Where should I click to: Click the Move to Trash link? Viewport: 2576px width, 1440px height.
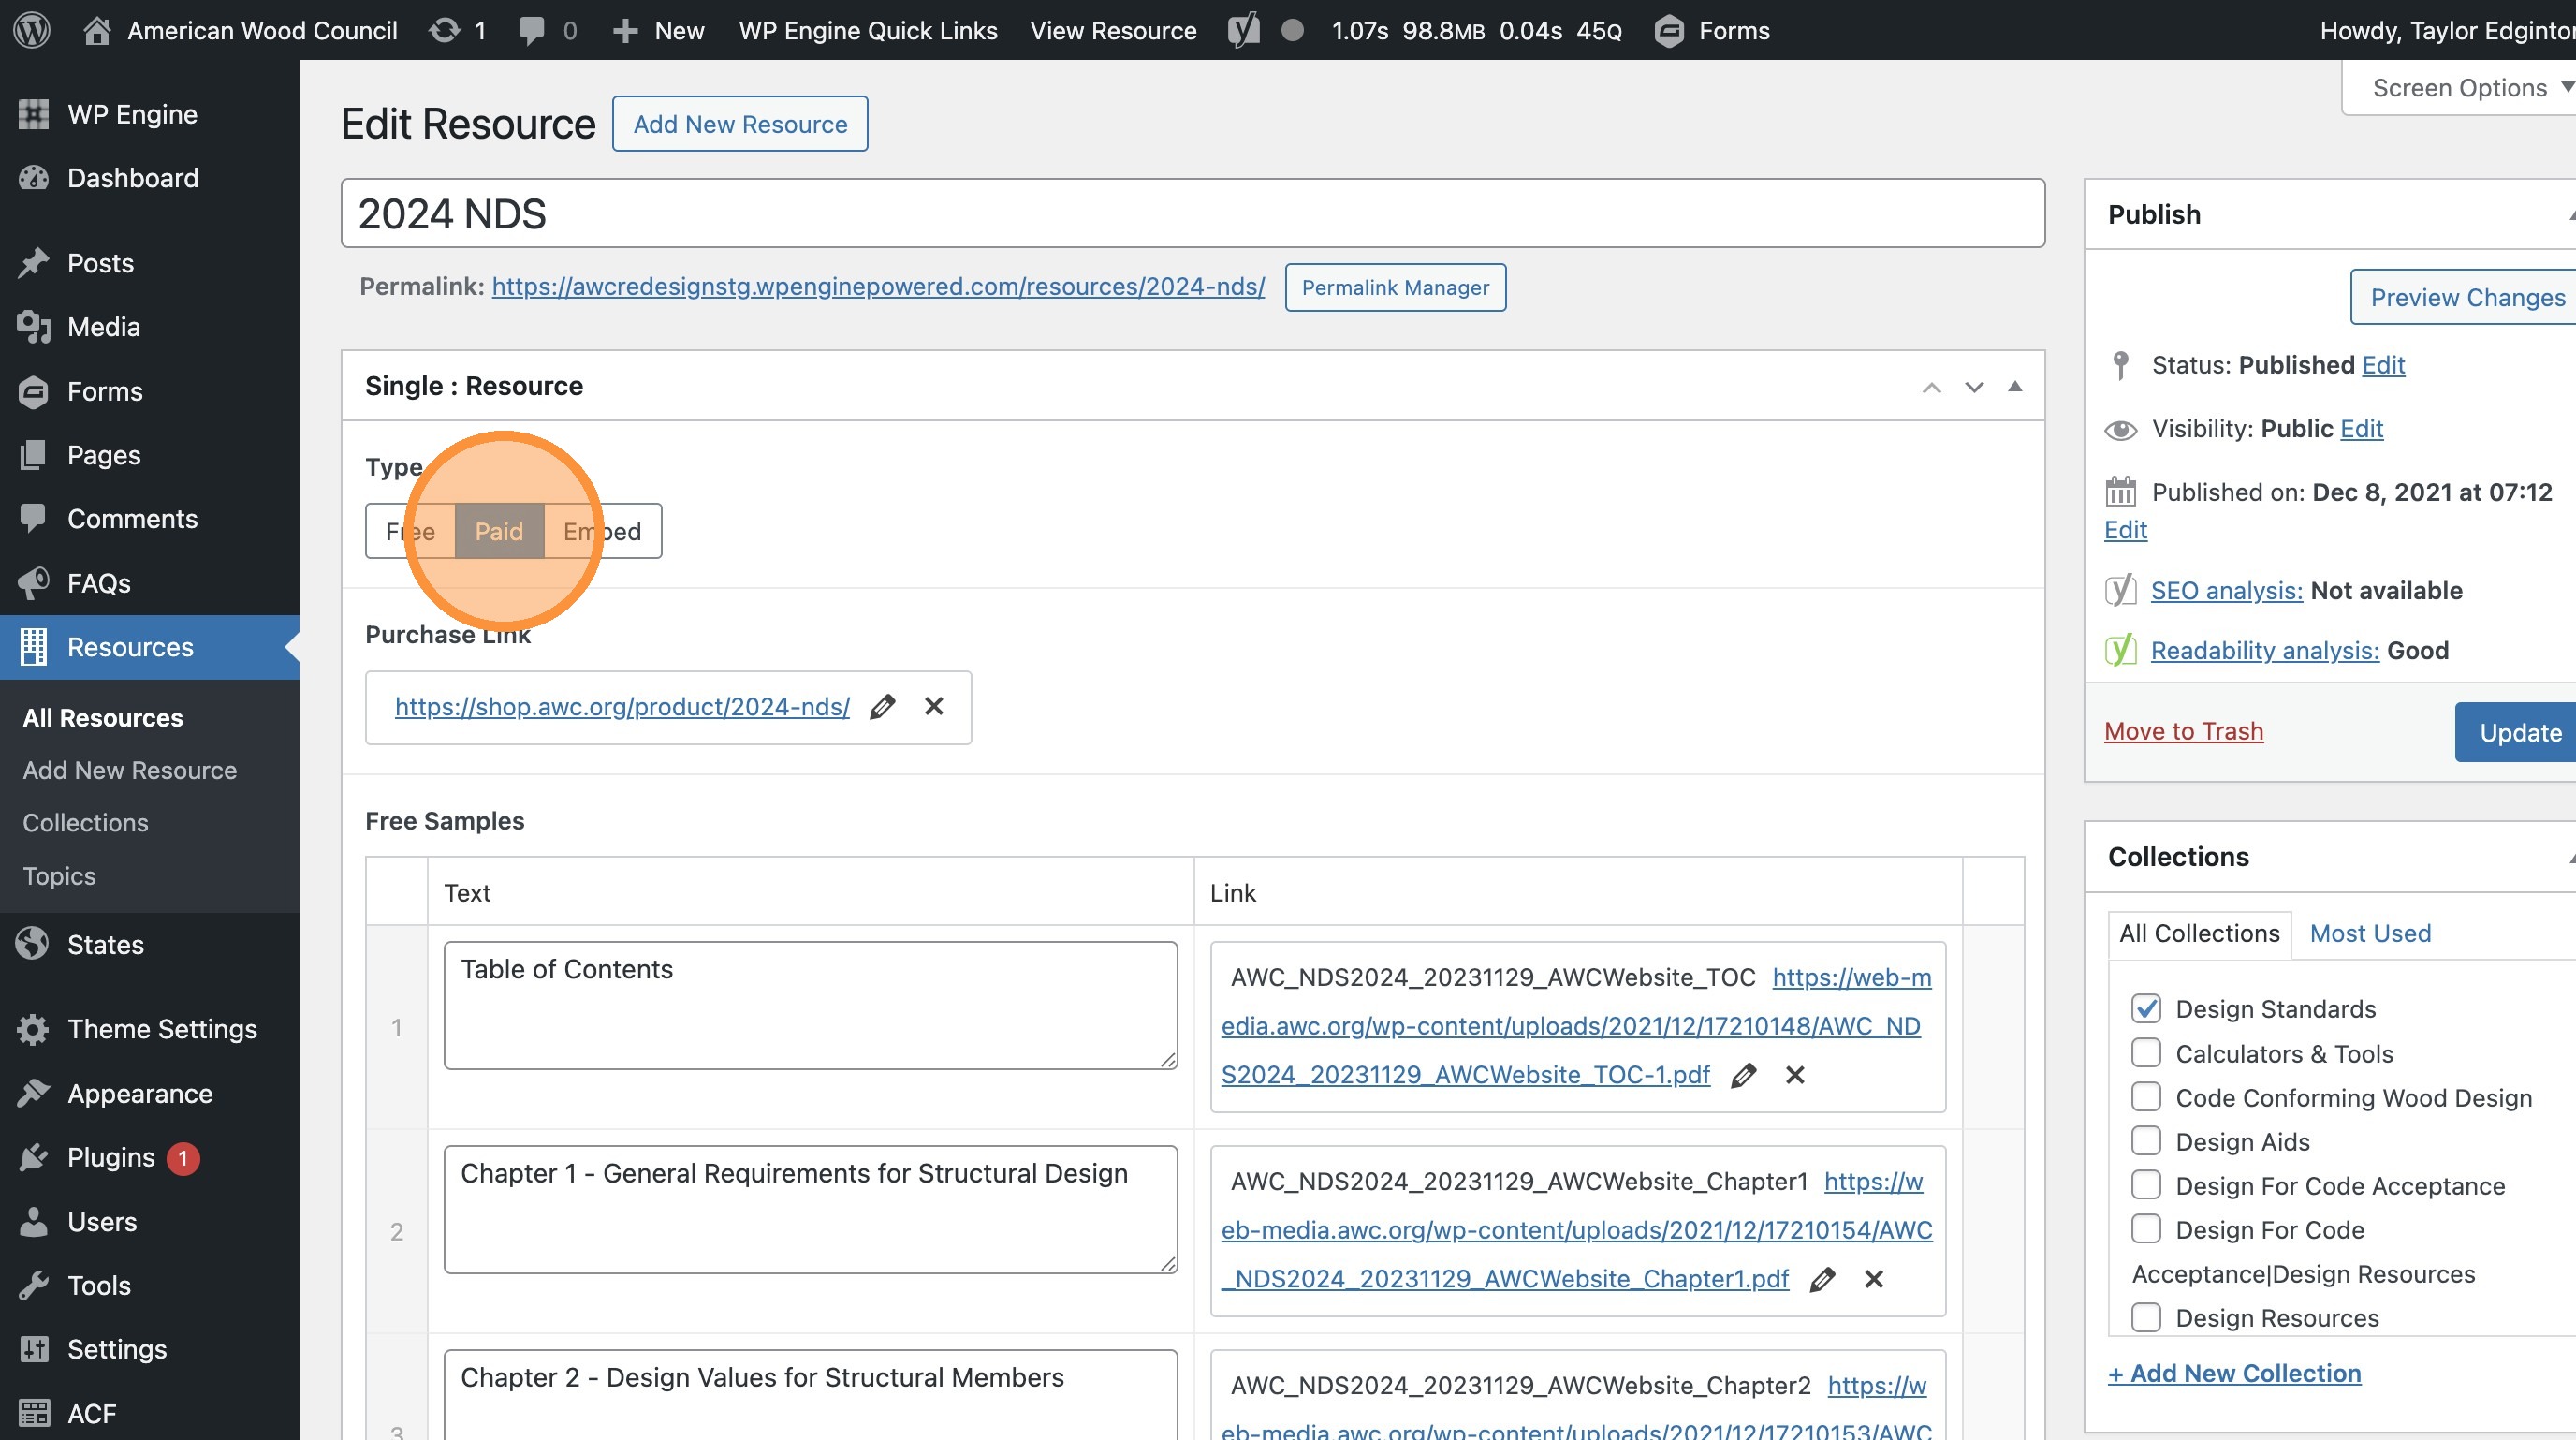point(2183,731)
